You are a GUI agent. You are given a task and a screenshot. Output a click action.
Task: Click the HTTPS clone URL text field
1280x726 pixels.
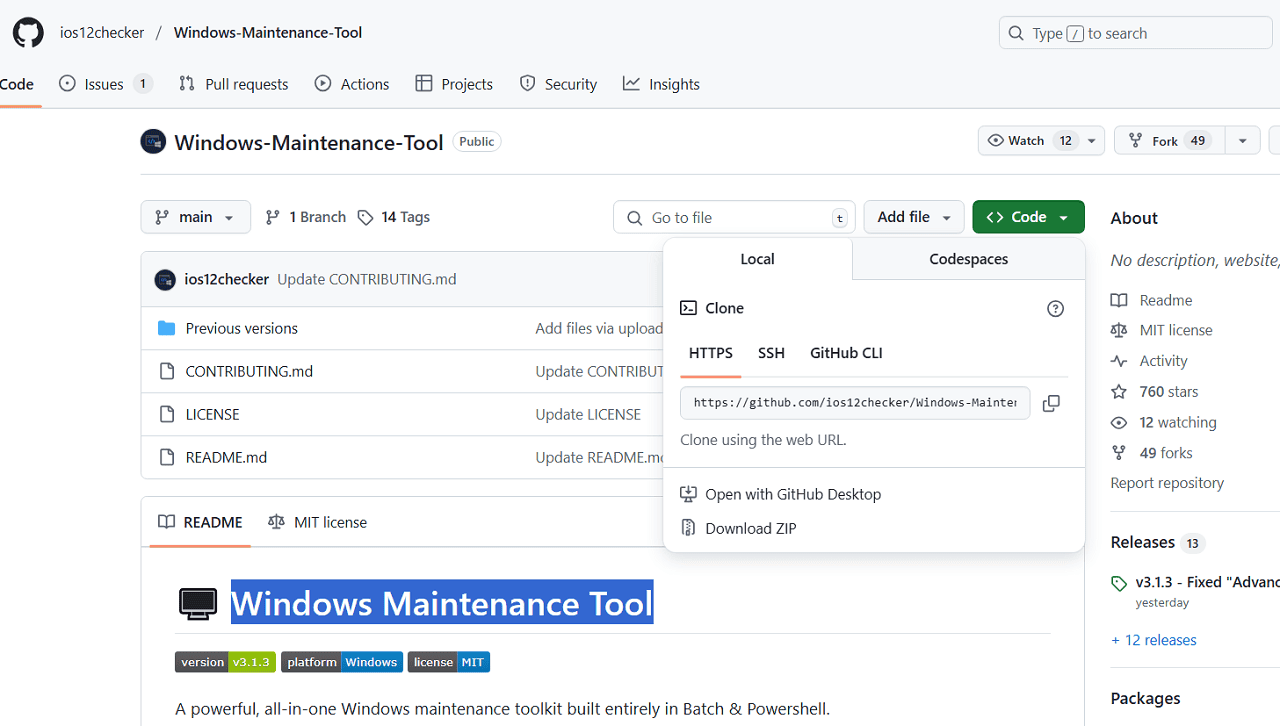click(x=855, y=403)
